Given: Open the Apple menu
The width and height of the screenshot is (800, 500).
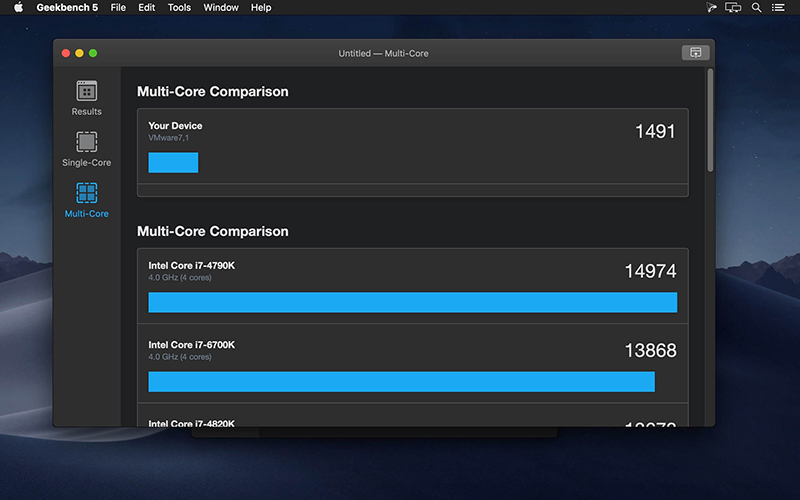Looking at the screenshot, I should tap(18, 7).
